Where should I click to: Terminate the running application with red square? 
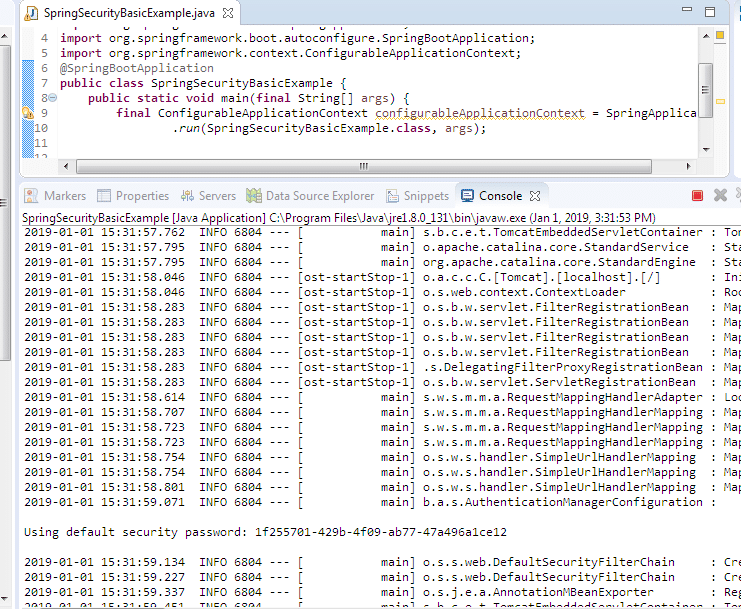697,196
